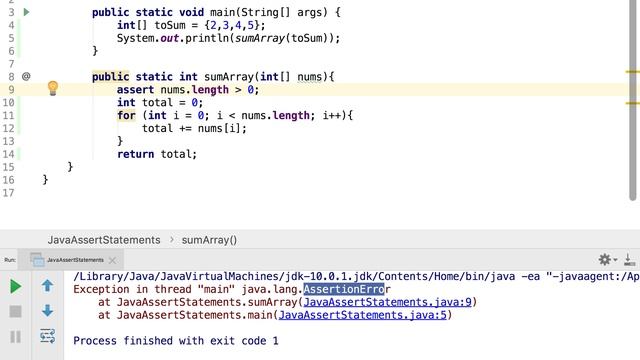Click 'int total = 0;' on line 10

(x=160, y=102)
